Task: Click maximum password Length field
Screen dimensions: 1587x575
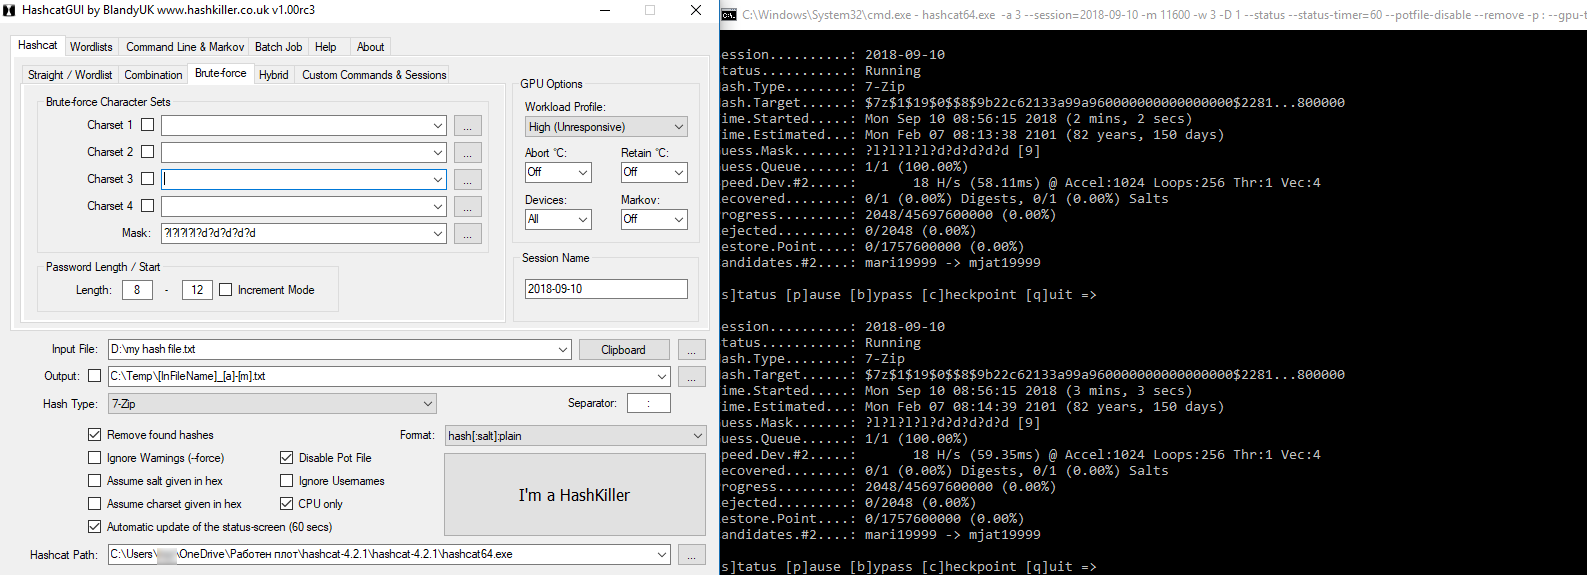Action: (197, 290)
